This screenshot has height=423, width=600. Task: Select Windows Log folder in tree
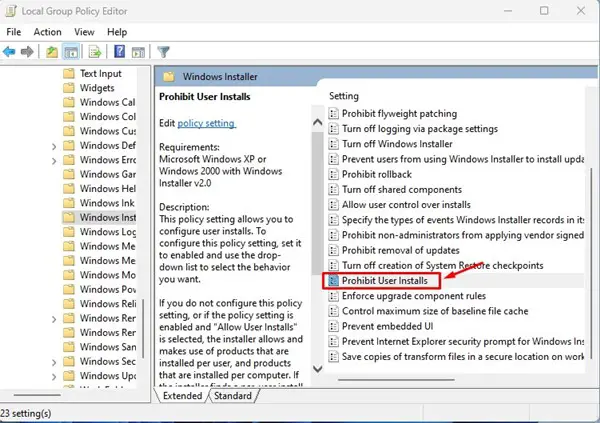point(99,232)
